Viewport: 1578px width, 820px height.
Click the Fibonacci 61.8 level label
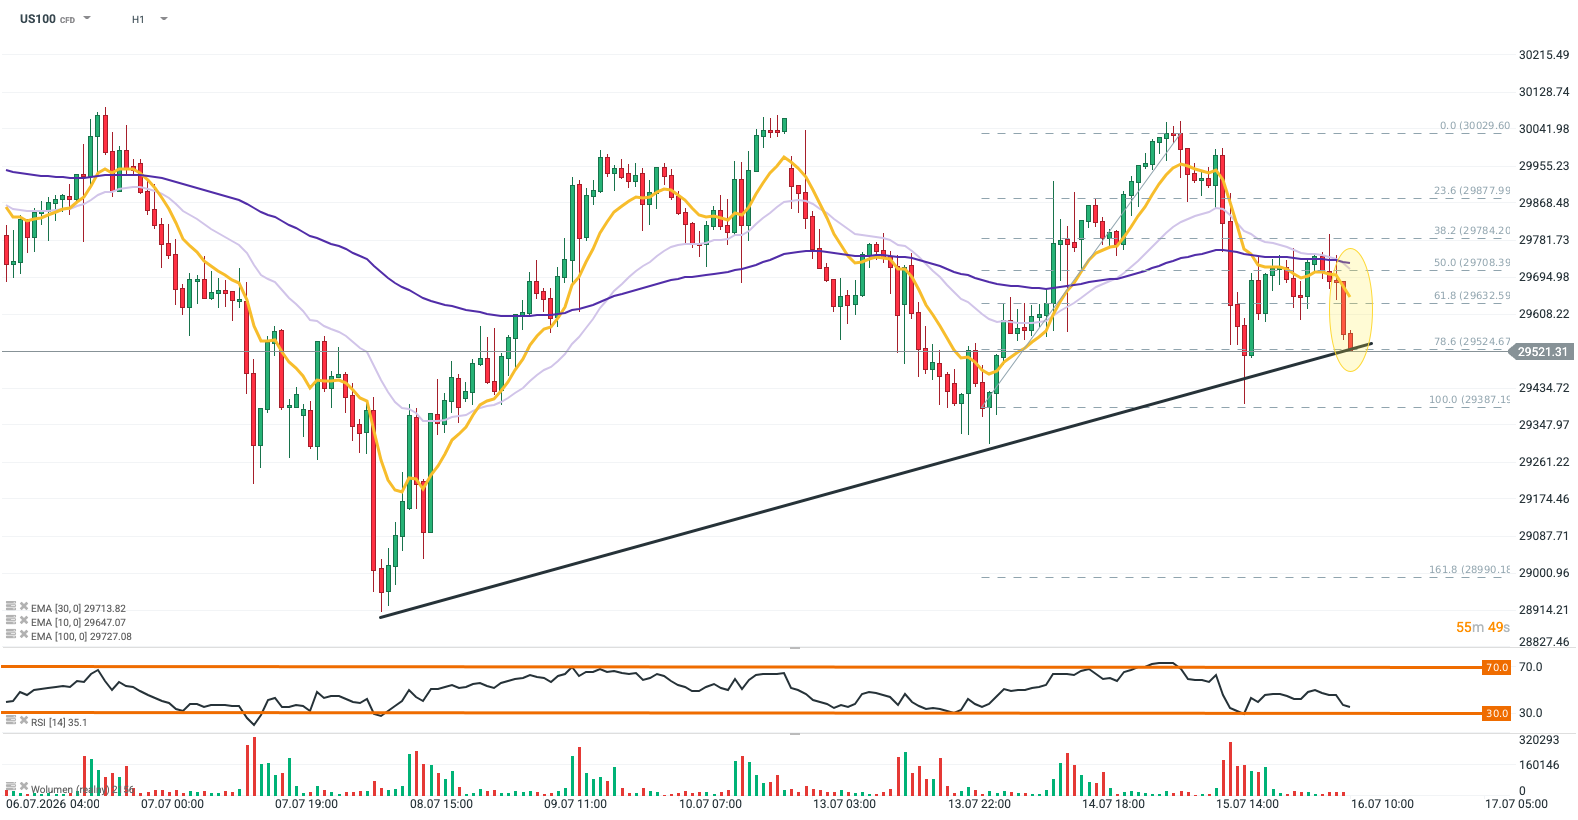(1471, 296)
